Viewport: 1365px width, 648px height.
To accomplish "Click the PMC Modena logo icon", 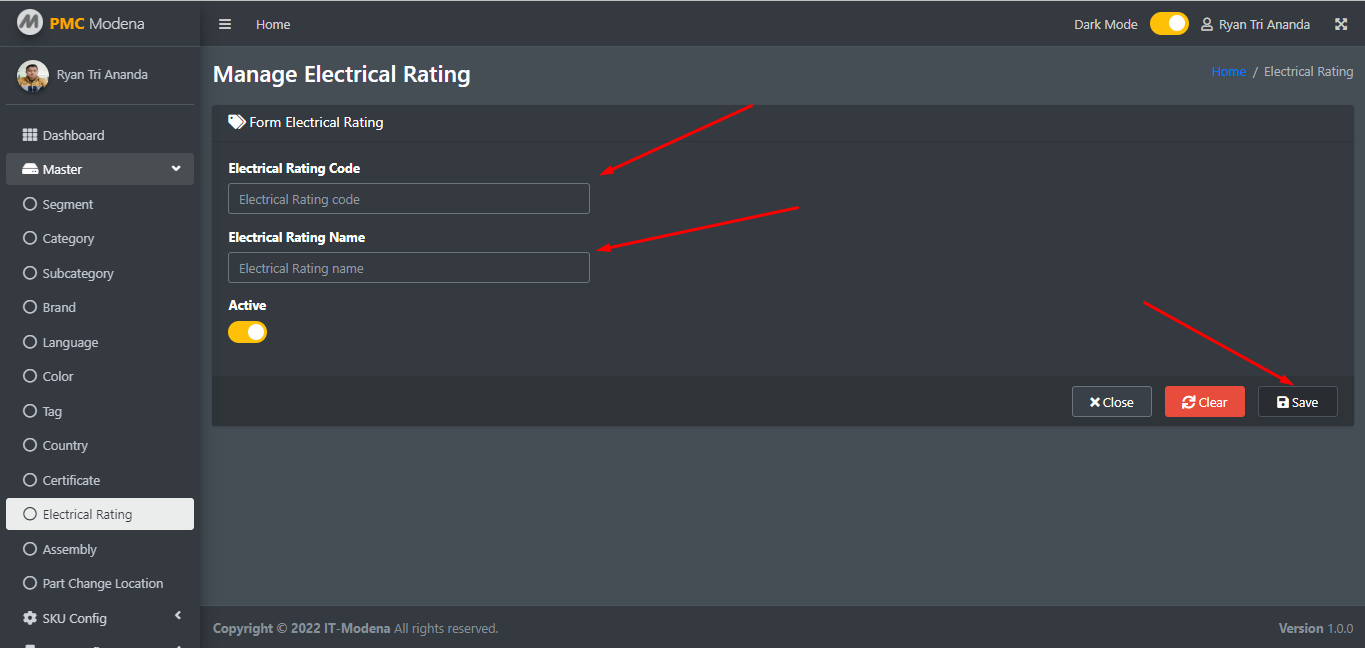I will pos(30,21).
